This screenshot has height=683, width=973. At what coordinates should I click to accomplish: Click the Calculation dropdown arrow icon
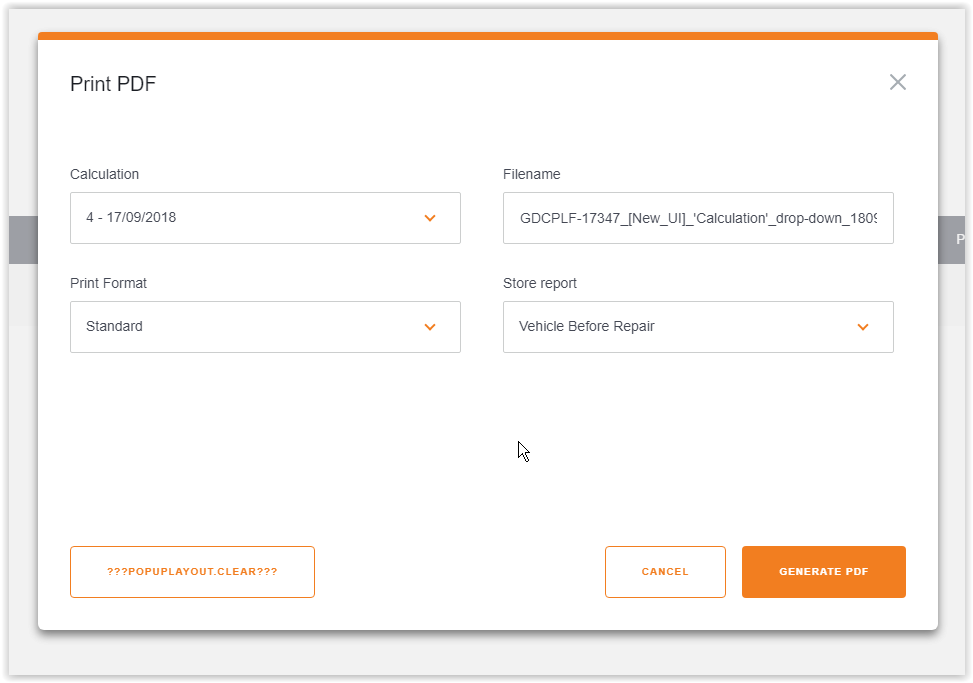click(x=430, y=218)
